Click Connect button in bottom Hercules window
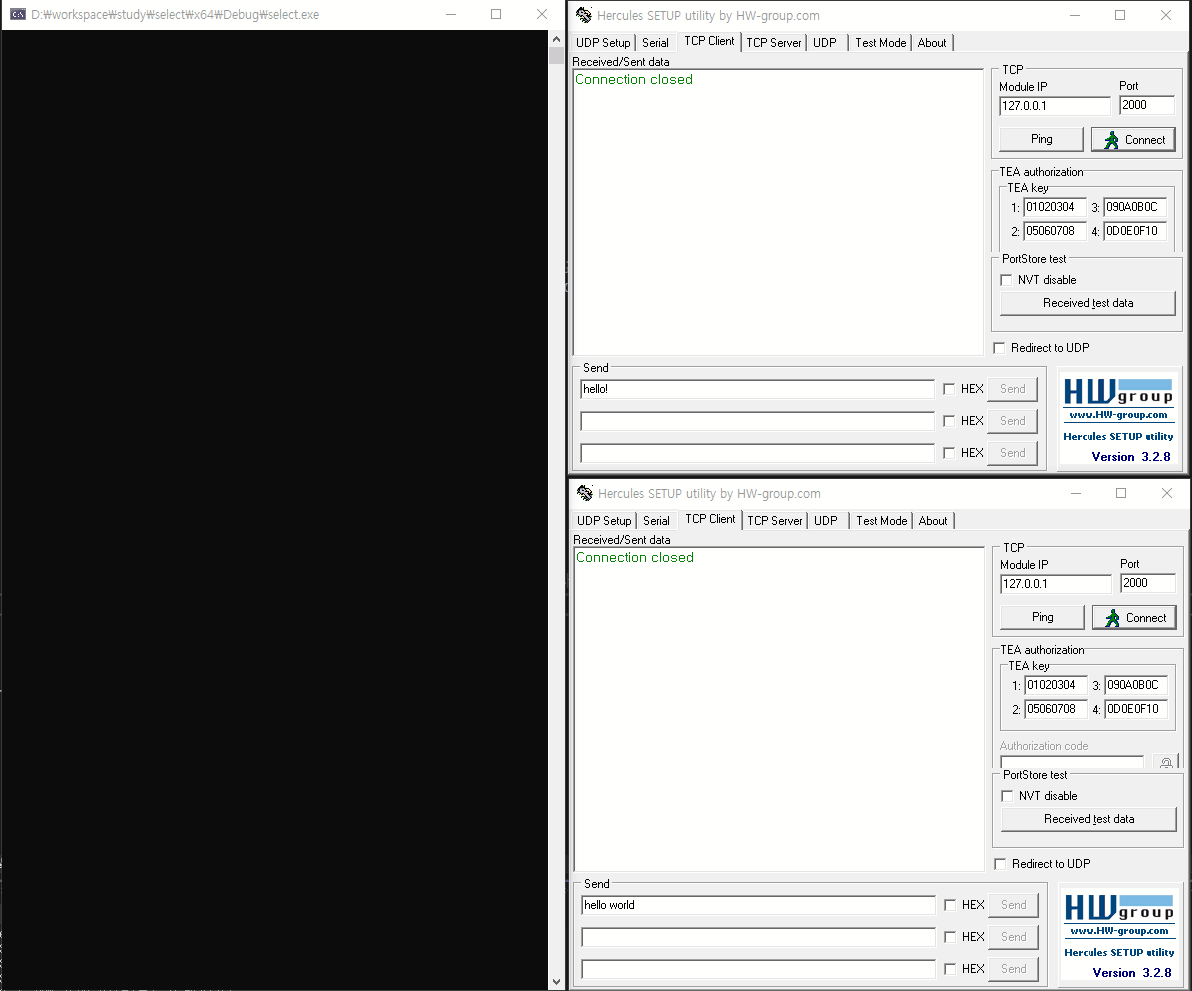 click(1134, 618)
